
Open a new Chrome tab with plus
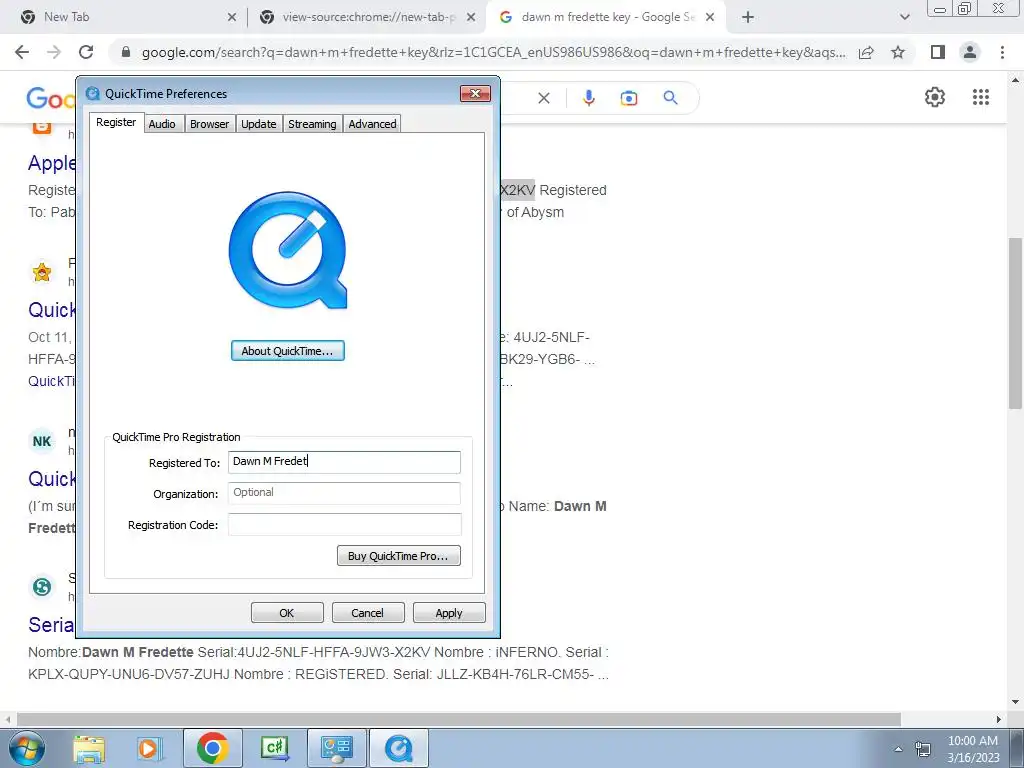748,17
